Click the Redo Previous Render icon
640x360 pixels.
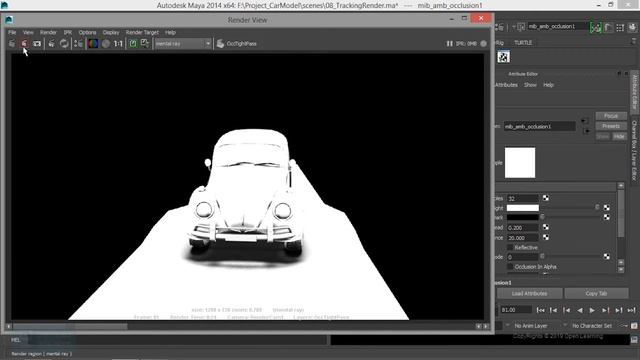point(12,43)
